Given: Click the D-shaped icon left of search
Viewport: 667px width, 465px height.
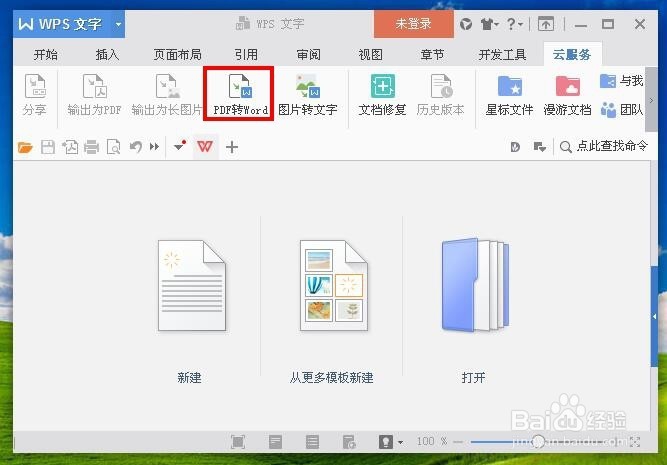Looking at the screenshot, I should (515, 147).
